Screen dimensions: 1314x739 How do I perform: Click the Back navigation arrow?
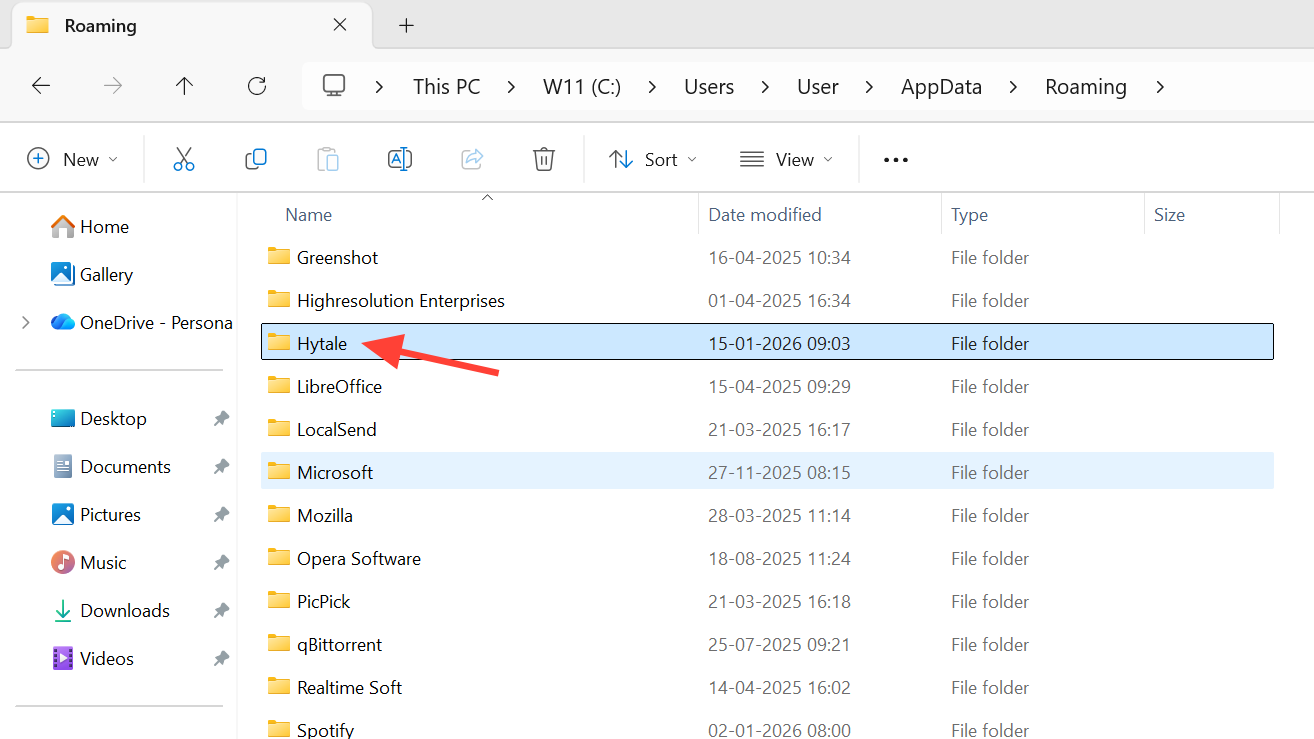(41, 86)
